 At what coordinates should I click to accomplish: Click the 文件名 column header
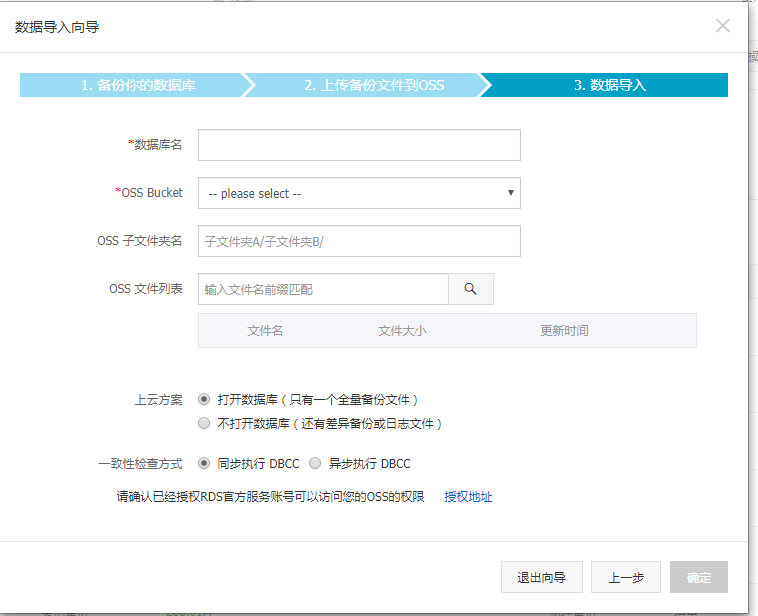click(265, 331)
